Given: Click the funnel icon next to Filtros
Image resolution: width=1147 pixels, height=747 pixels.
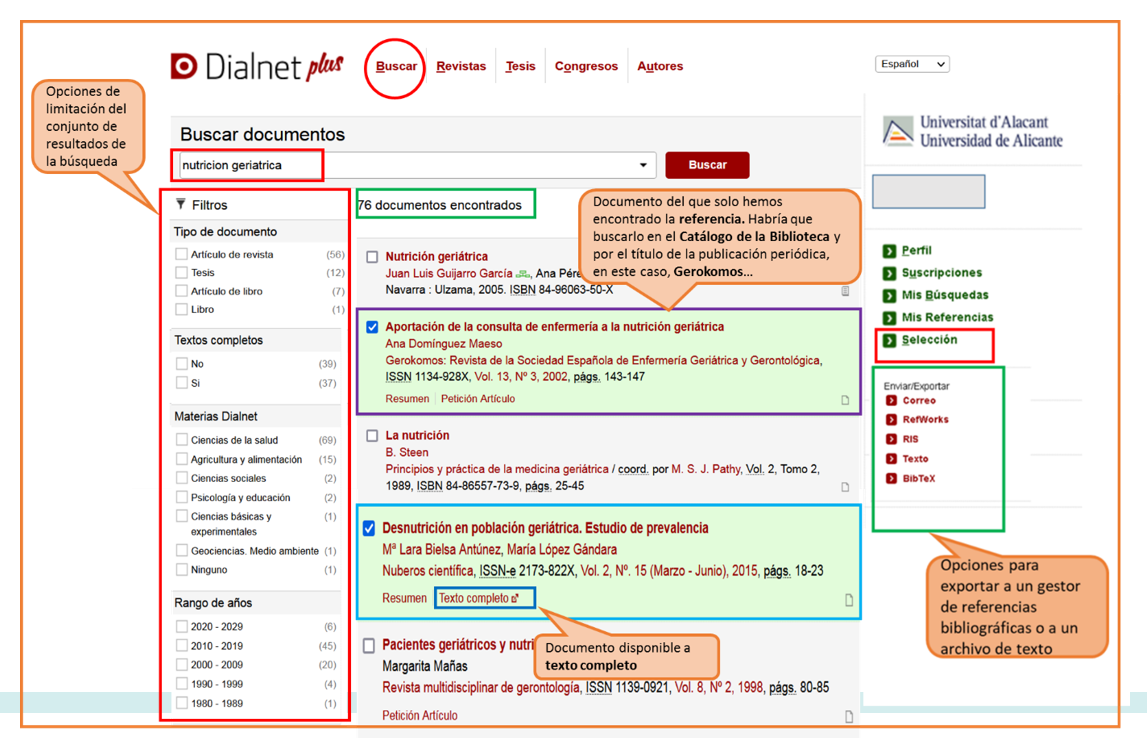Looking at the screenshot, I should [181, 204].
